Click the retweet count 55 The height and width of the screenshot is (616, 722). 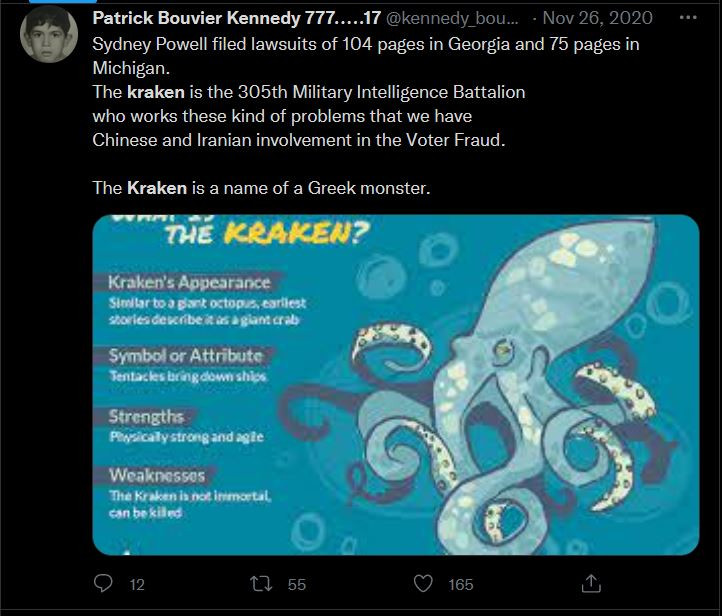click(x=297, y=585)
